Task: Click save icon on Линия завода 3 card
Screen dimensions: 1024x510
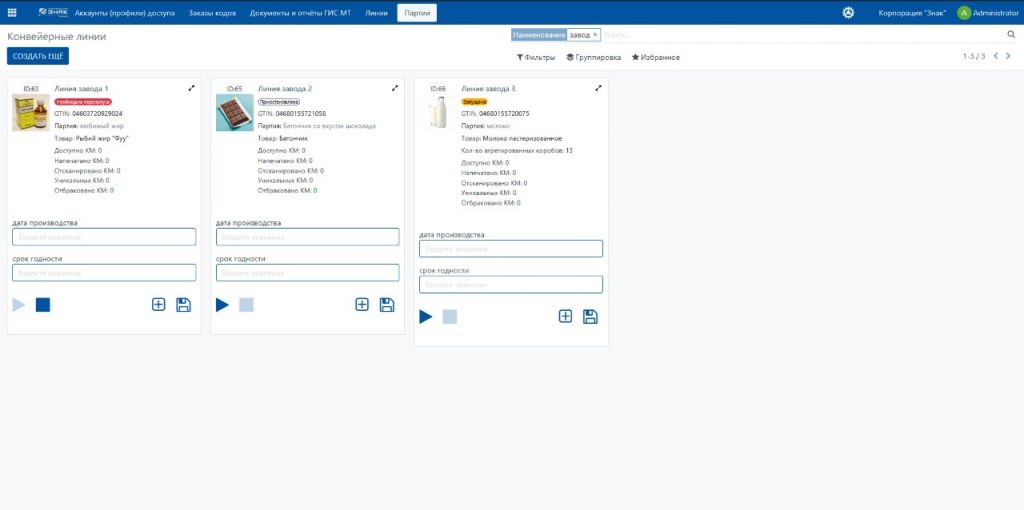Action: 590,316
